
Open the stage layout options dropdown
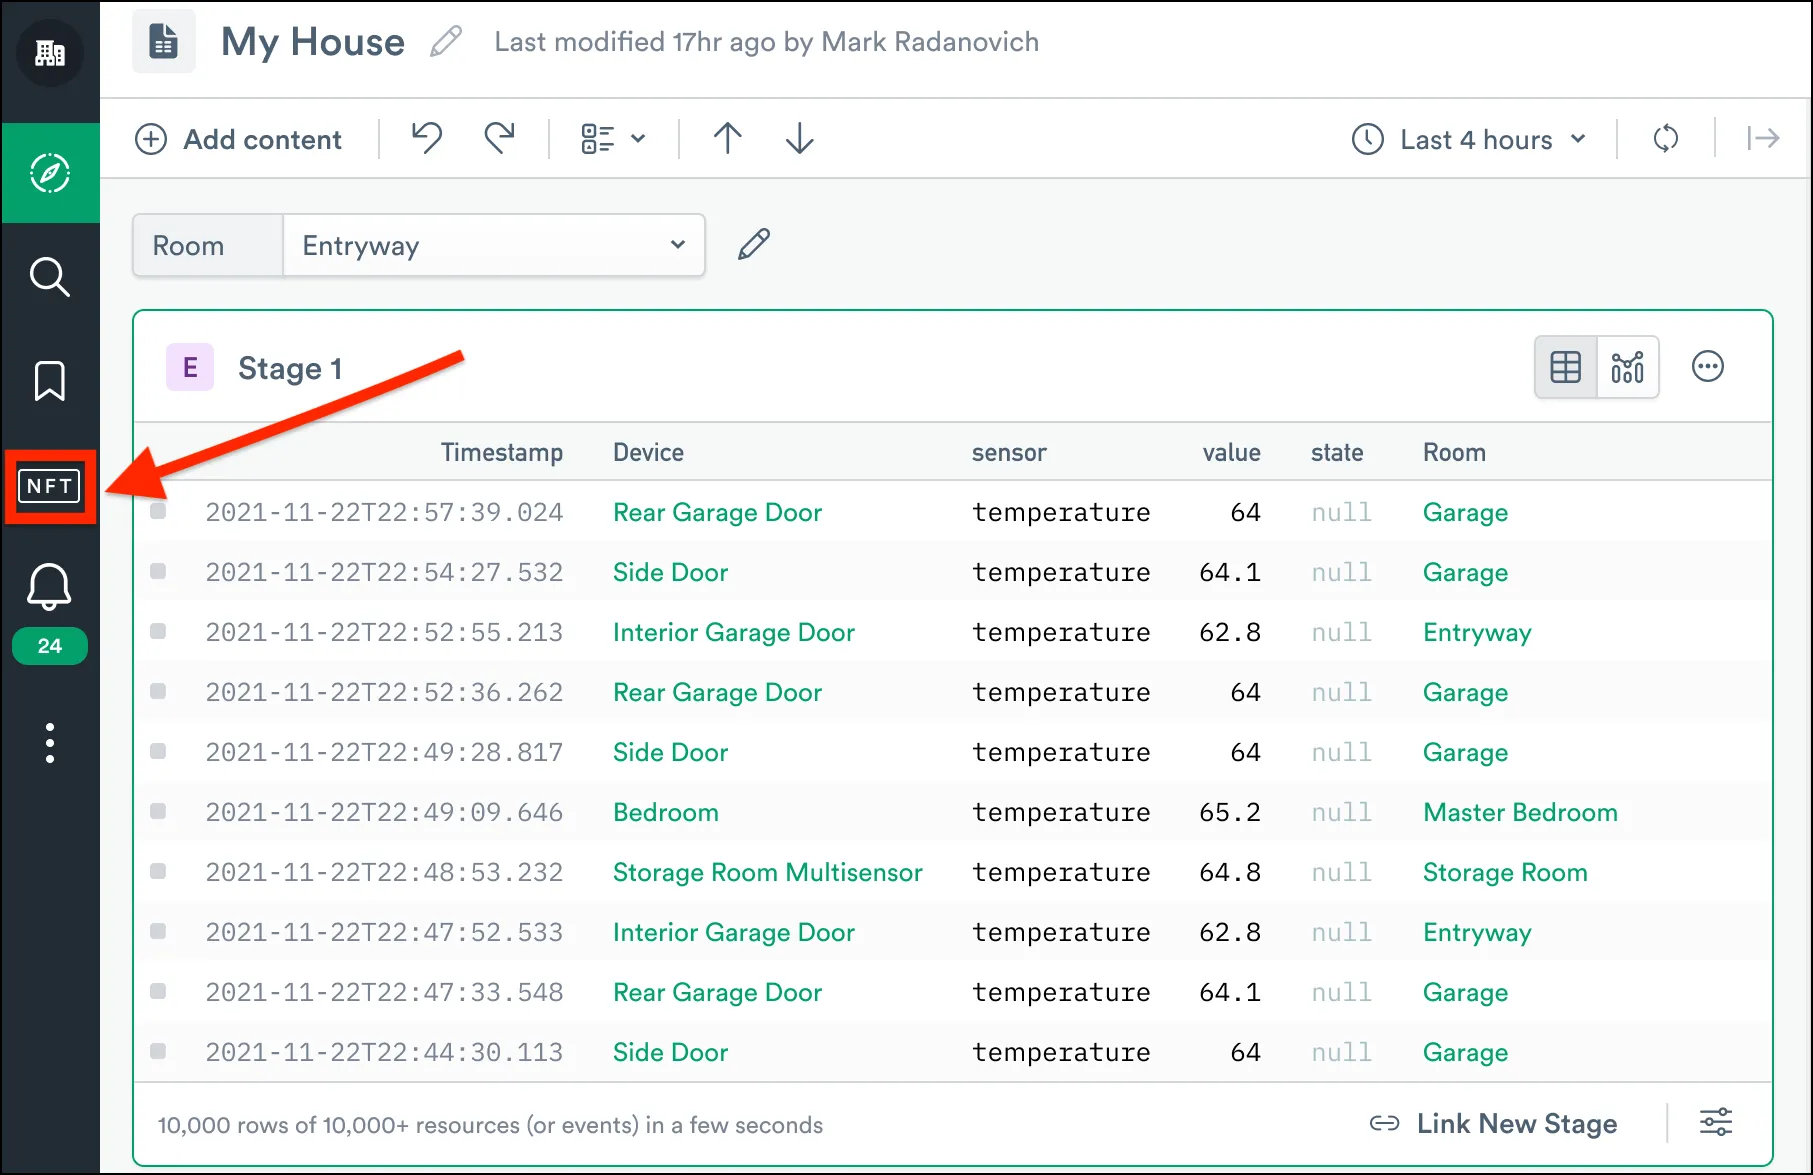tap(613, 139)
